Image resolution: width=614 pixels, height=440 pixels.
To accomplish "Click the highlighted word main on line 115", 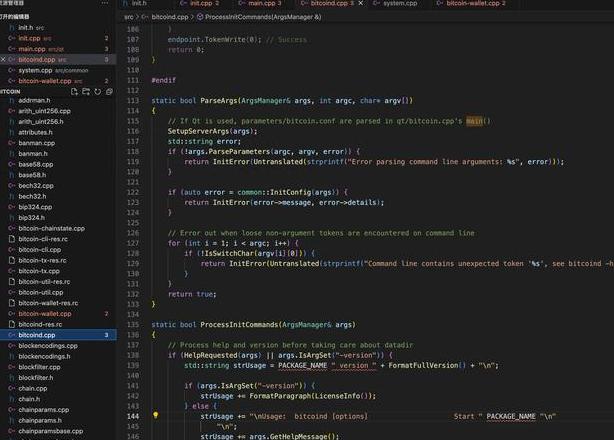I will pos(474,121).
